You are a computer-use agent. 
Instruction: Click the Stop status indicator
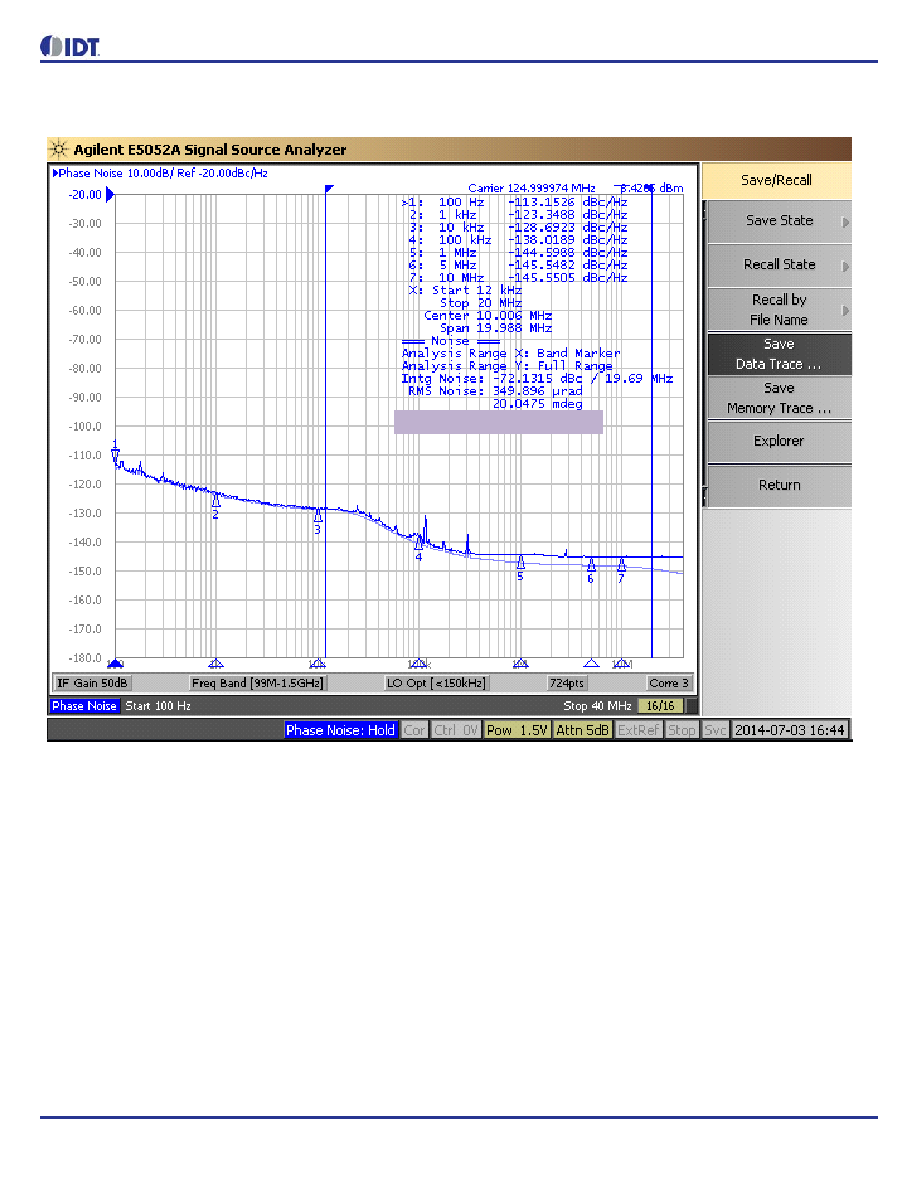point(682,730)
